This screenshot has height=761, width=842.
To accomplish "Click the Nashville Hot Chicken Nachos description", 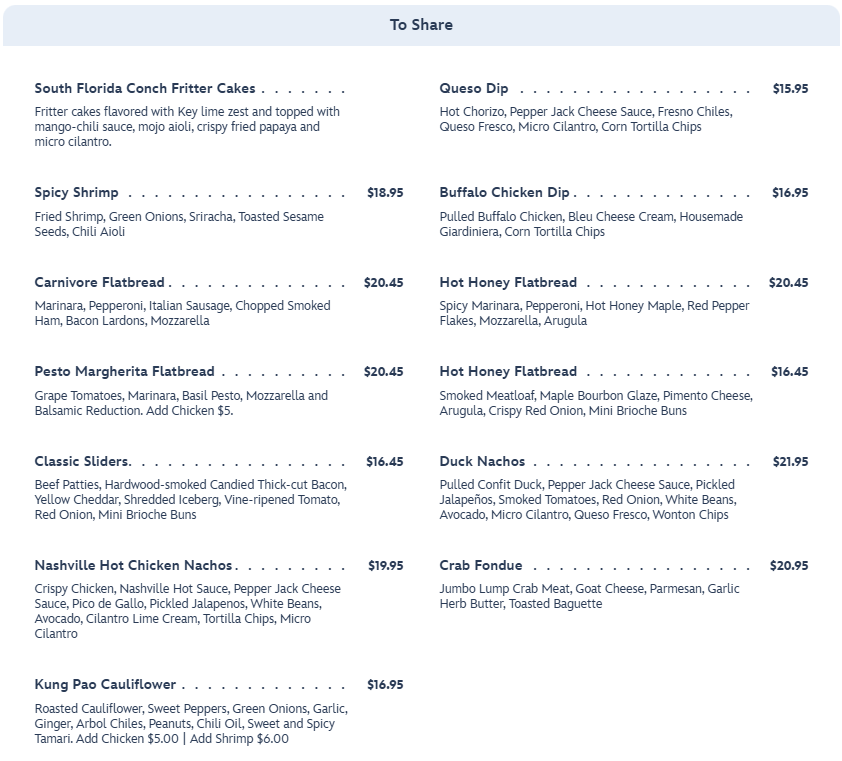I will [188, 611].
